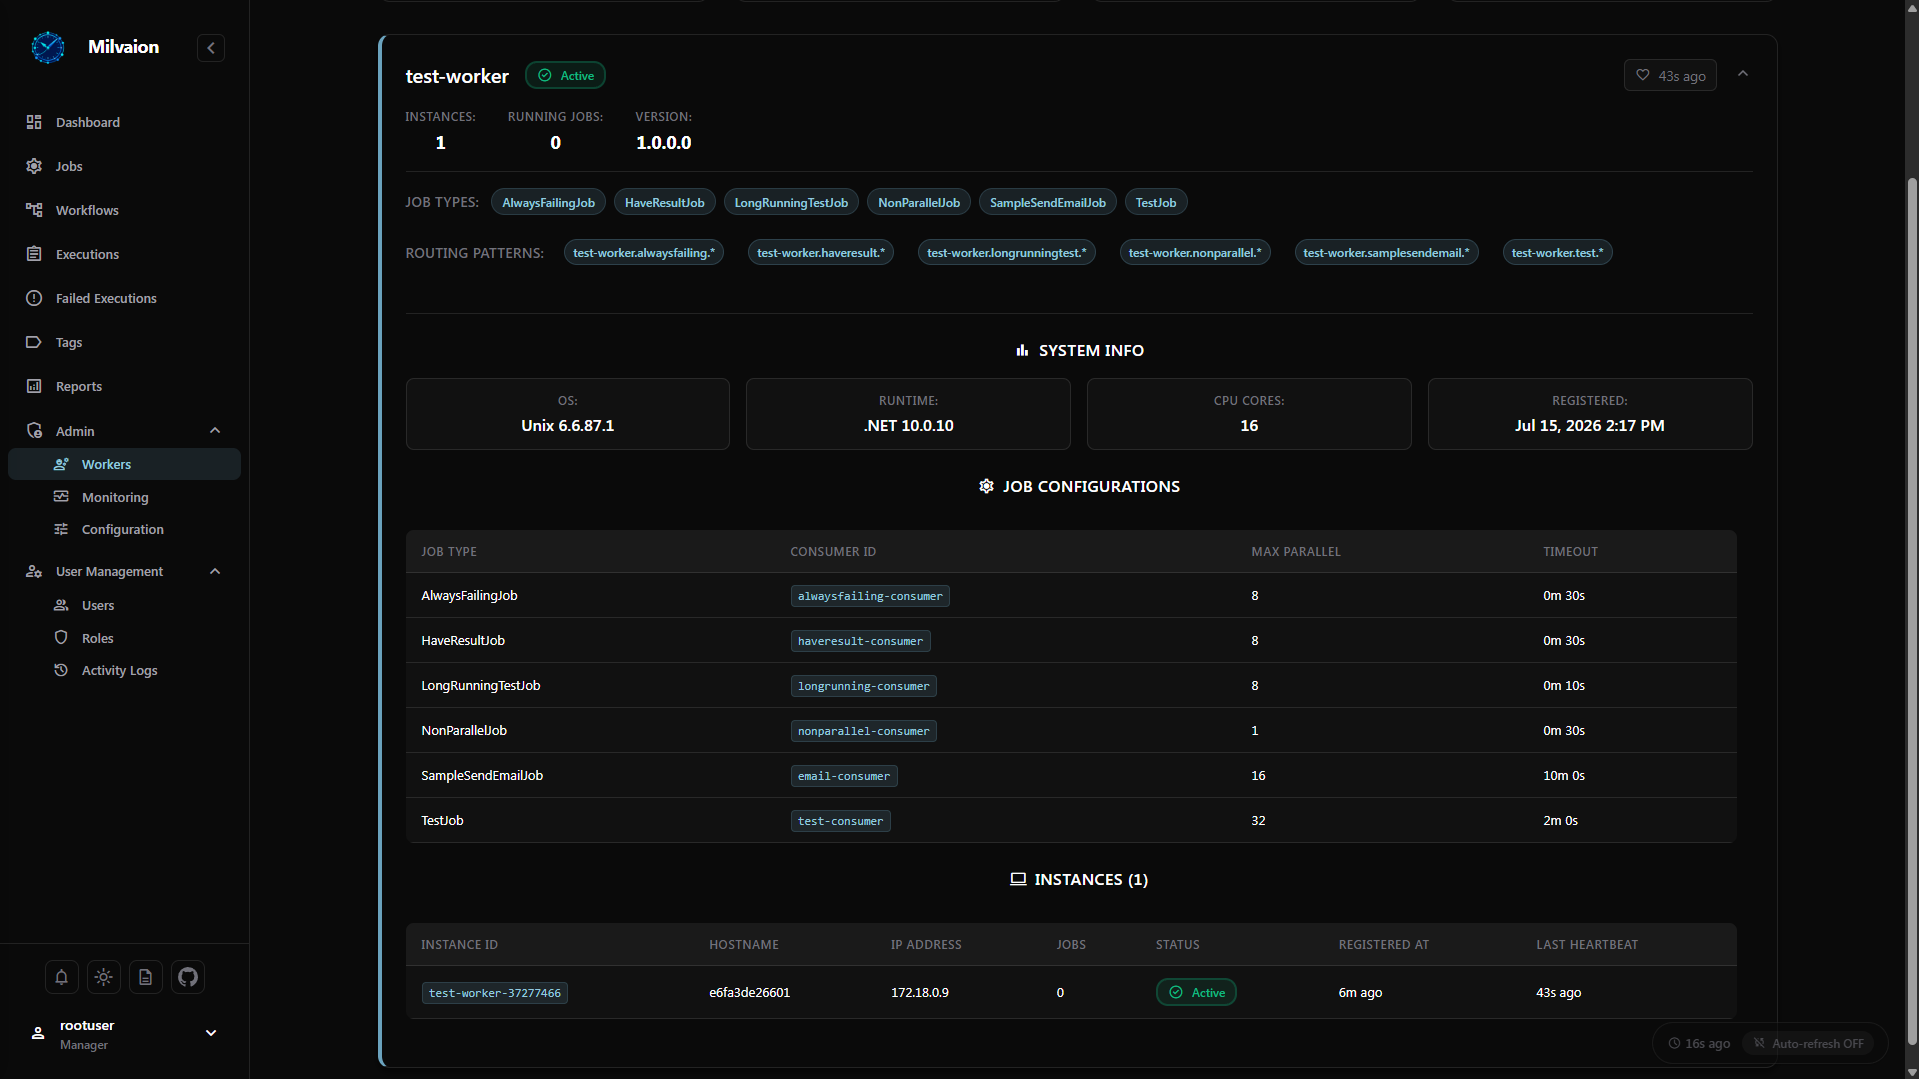Screen dimensions: 1919x1079
Task: Click the scrollbar up arrow
Action: click(1911, 7)
